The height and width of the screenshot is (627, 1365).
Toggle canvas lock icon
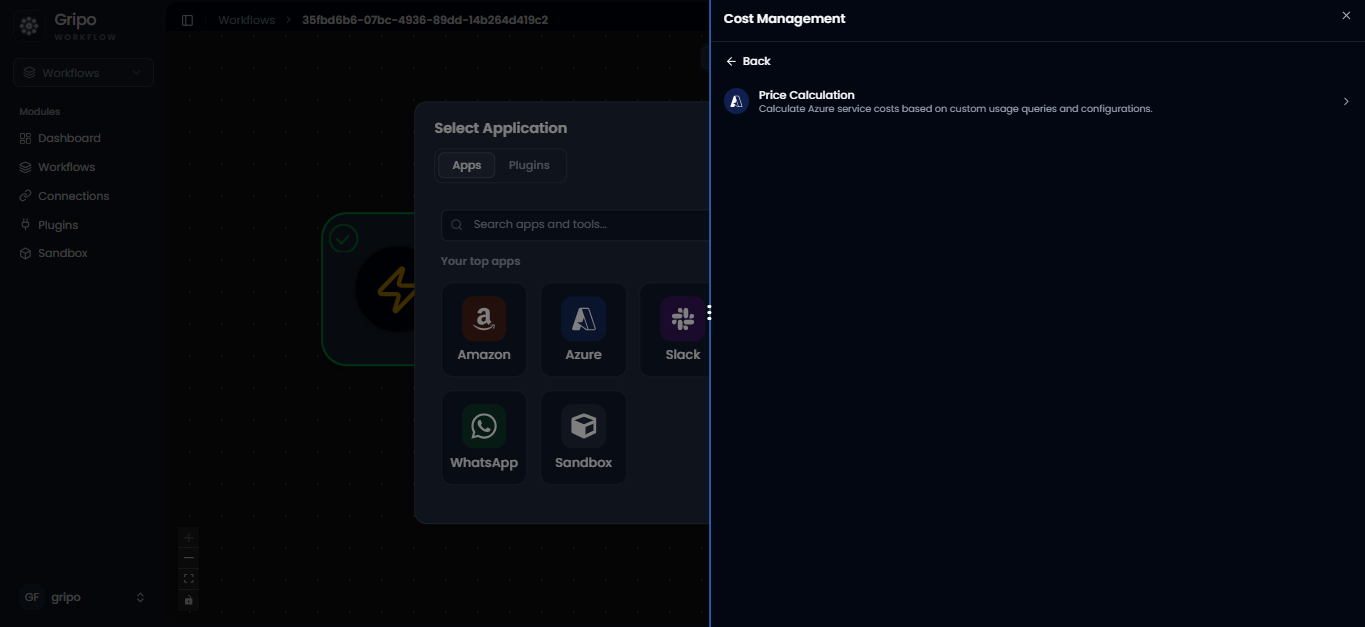(x=189, y=600)
